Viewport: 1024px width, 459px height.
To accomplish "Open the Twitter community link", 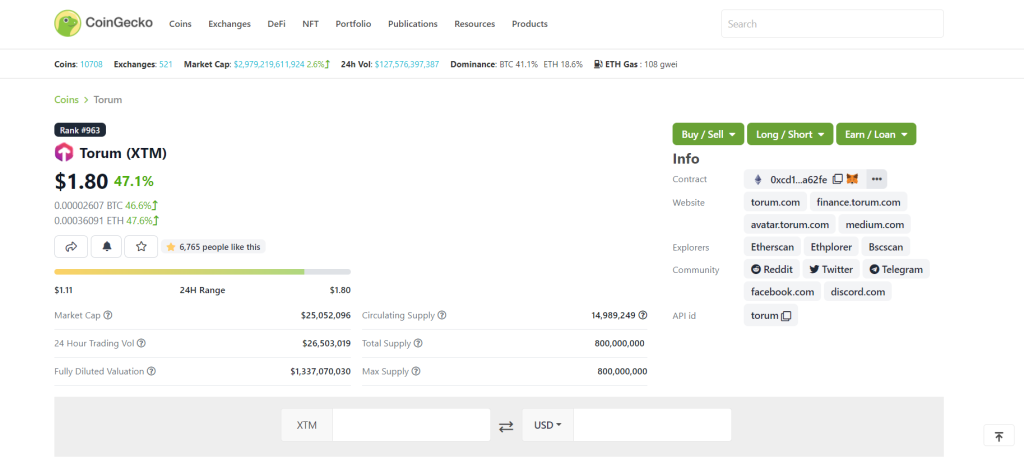I will [x=831, y=269].
